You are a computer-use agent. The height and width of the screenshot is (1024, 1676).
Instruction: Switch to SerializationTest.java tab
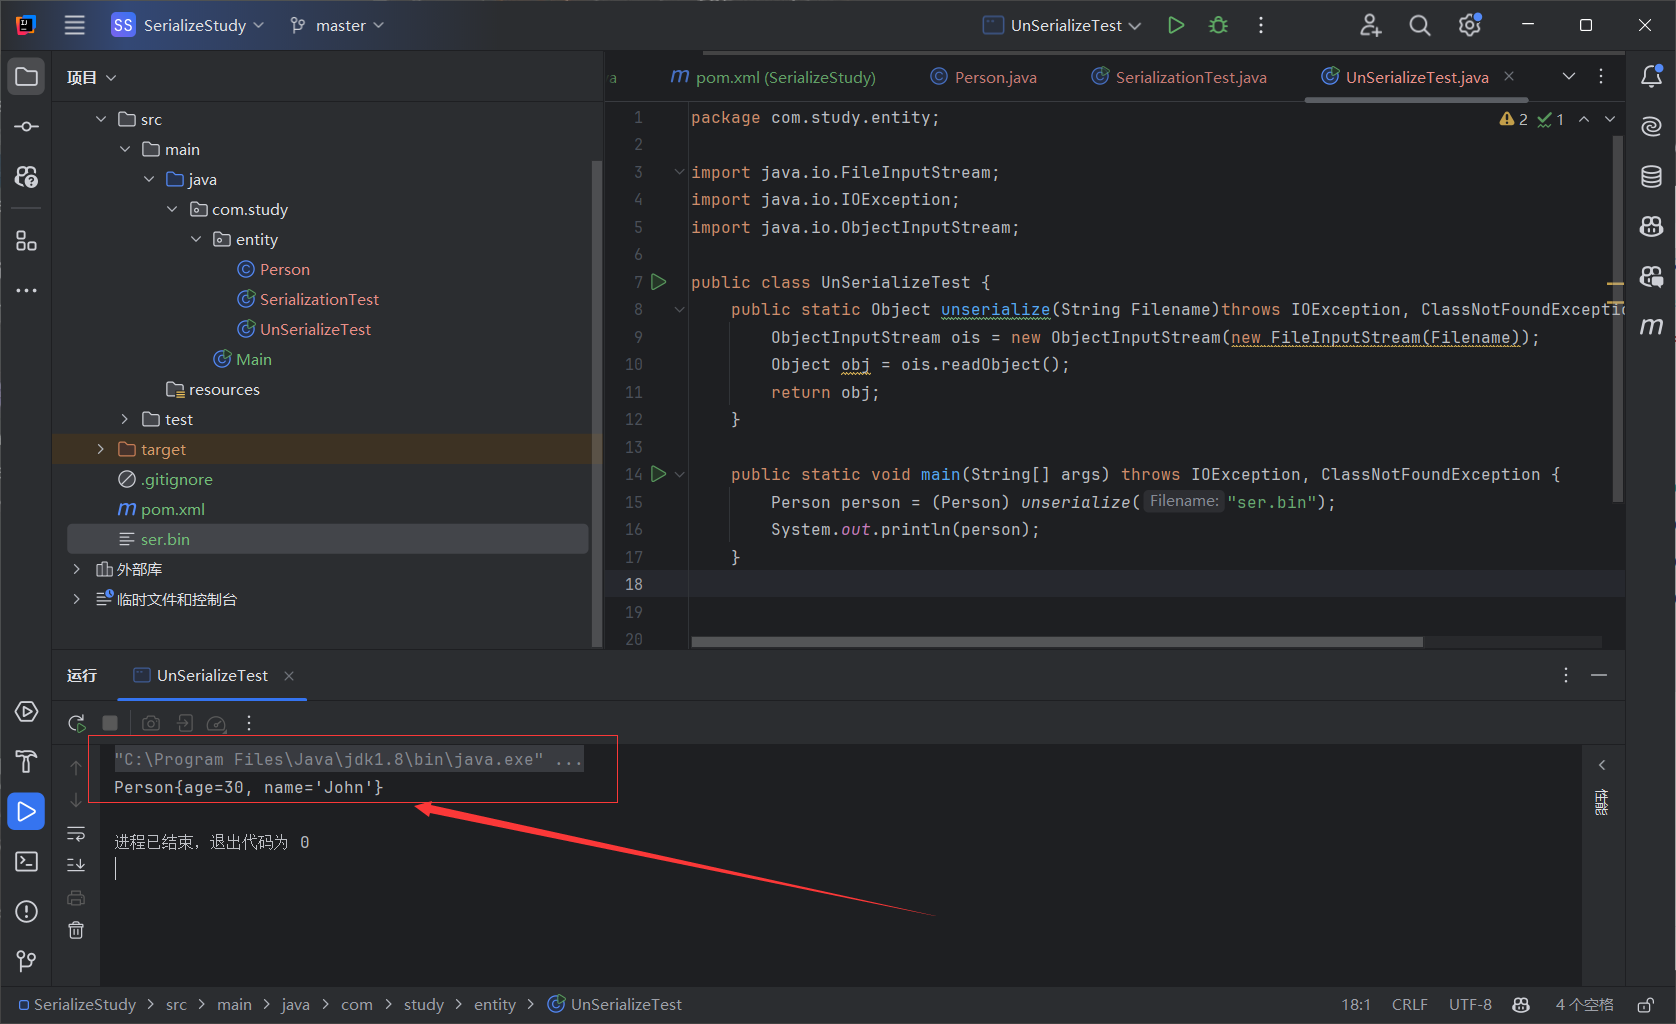pyautogui.click(x=1179, y=77)
